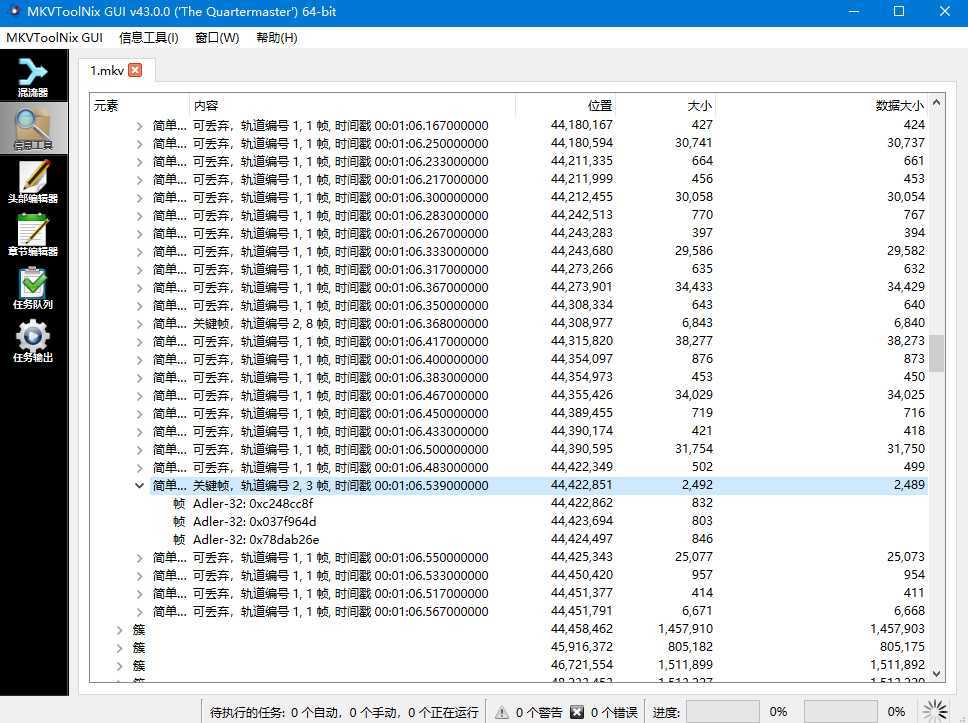This screenshot has width=968, height=723.
Task: Click the first progress bar next to 进度
Action: click(x=722, y=712)
